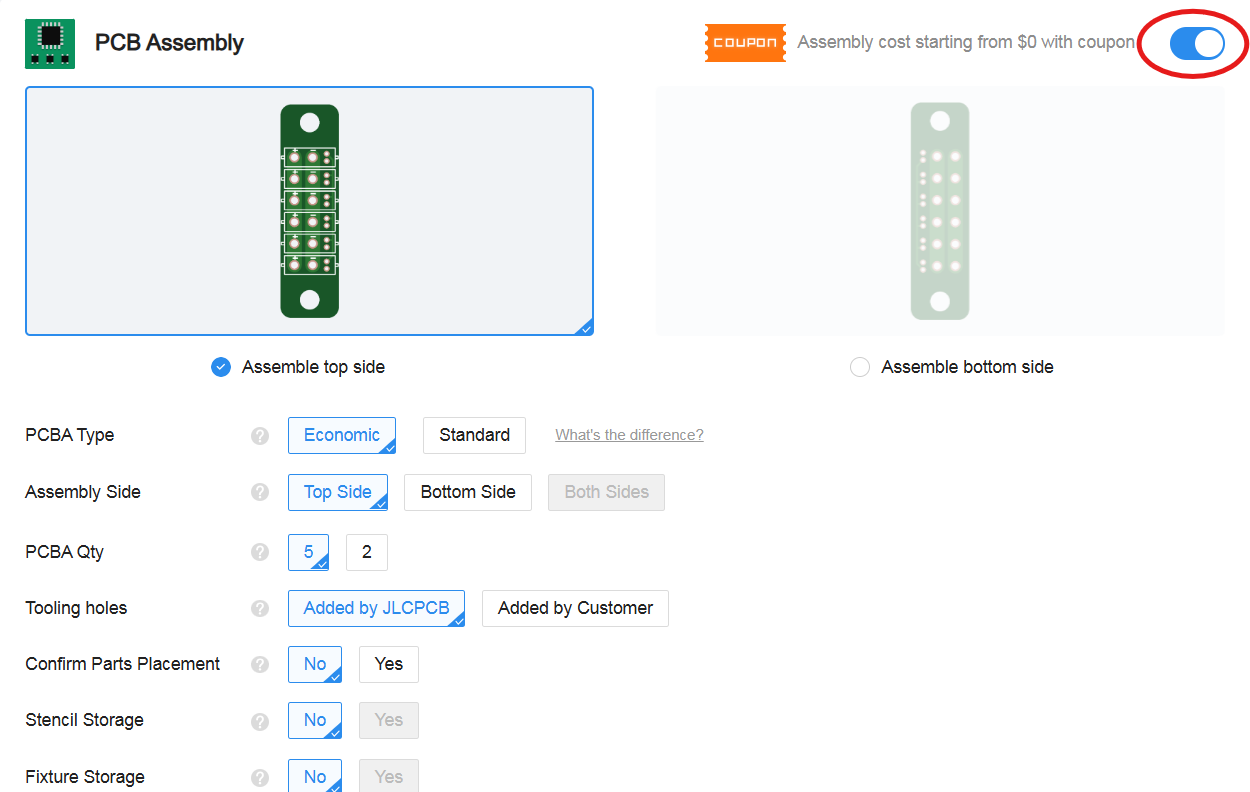Click the bottom side PCB preview image

pos(939,211)
